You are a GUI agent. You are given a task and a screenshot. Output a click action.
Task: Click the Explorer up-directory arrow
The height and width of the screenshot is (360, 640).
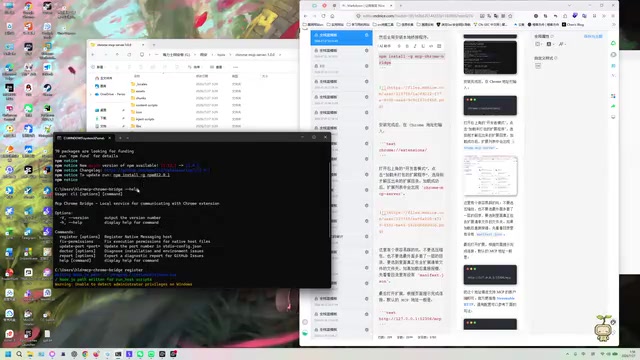coord(117,54)
